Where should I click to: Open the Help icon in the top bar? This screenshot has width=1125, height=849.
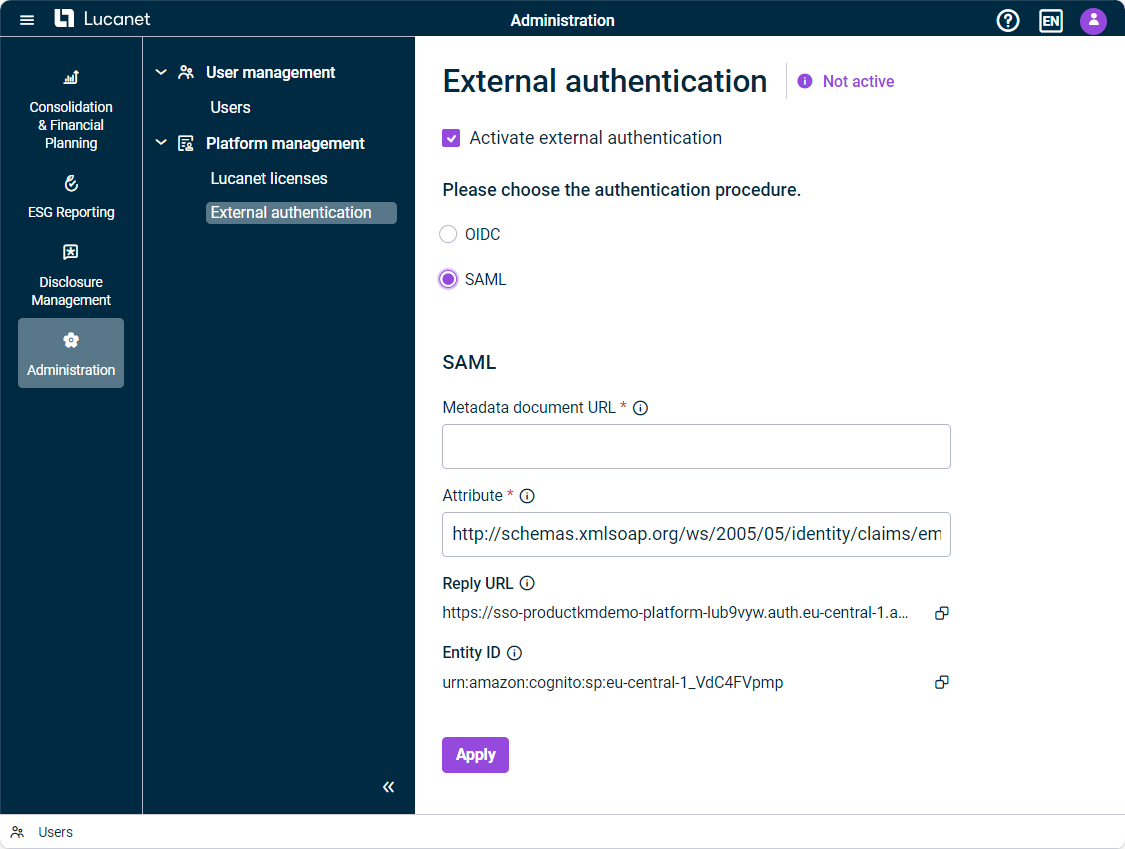[x=1007, y=19]
